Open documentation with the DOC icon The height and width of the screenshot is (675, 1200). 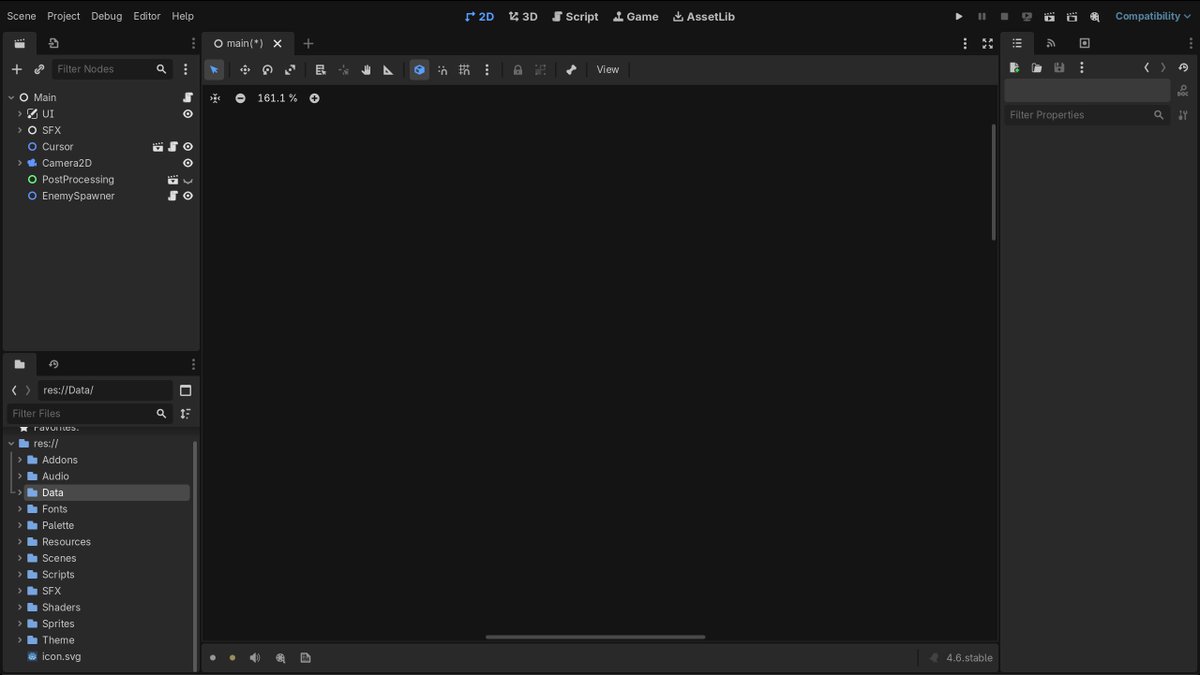1183,91
